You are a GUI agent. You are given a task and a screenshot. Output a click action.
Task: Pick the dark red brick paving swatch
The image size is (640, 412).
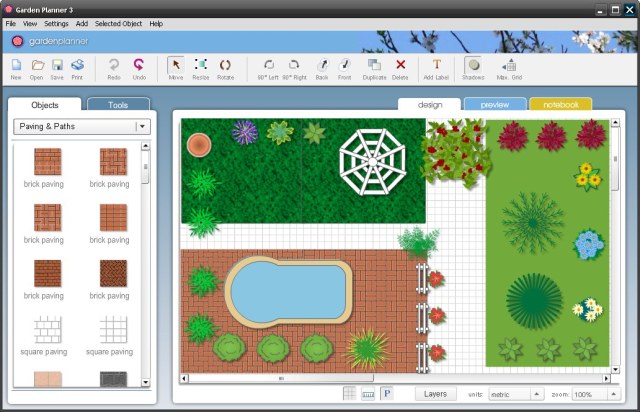tap(48, 273)
